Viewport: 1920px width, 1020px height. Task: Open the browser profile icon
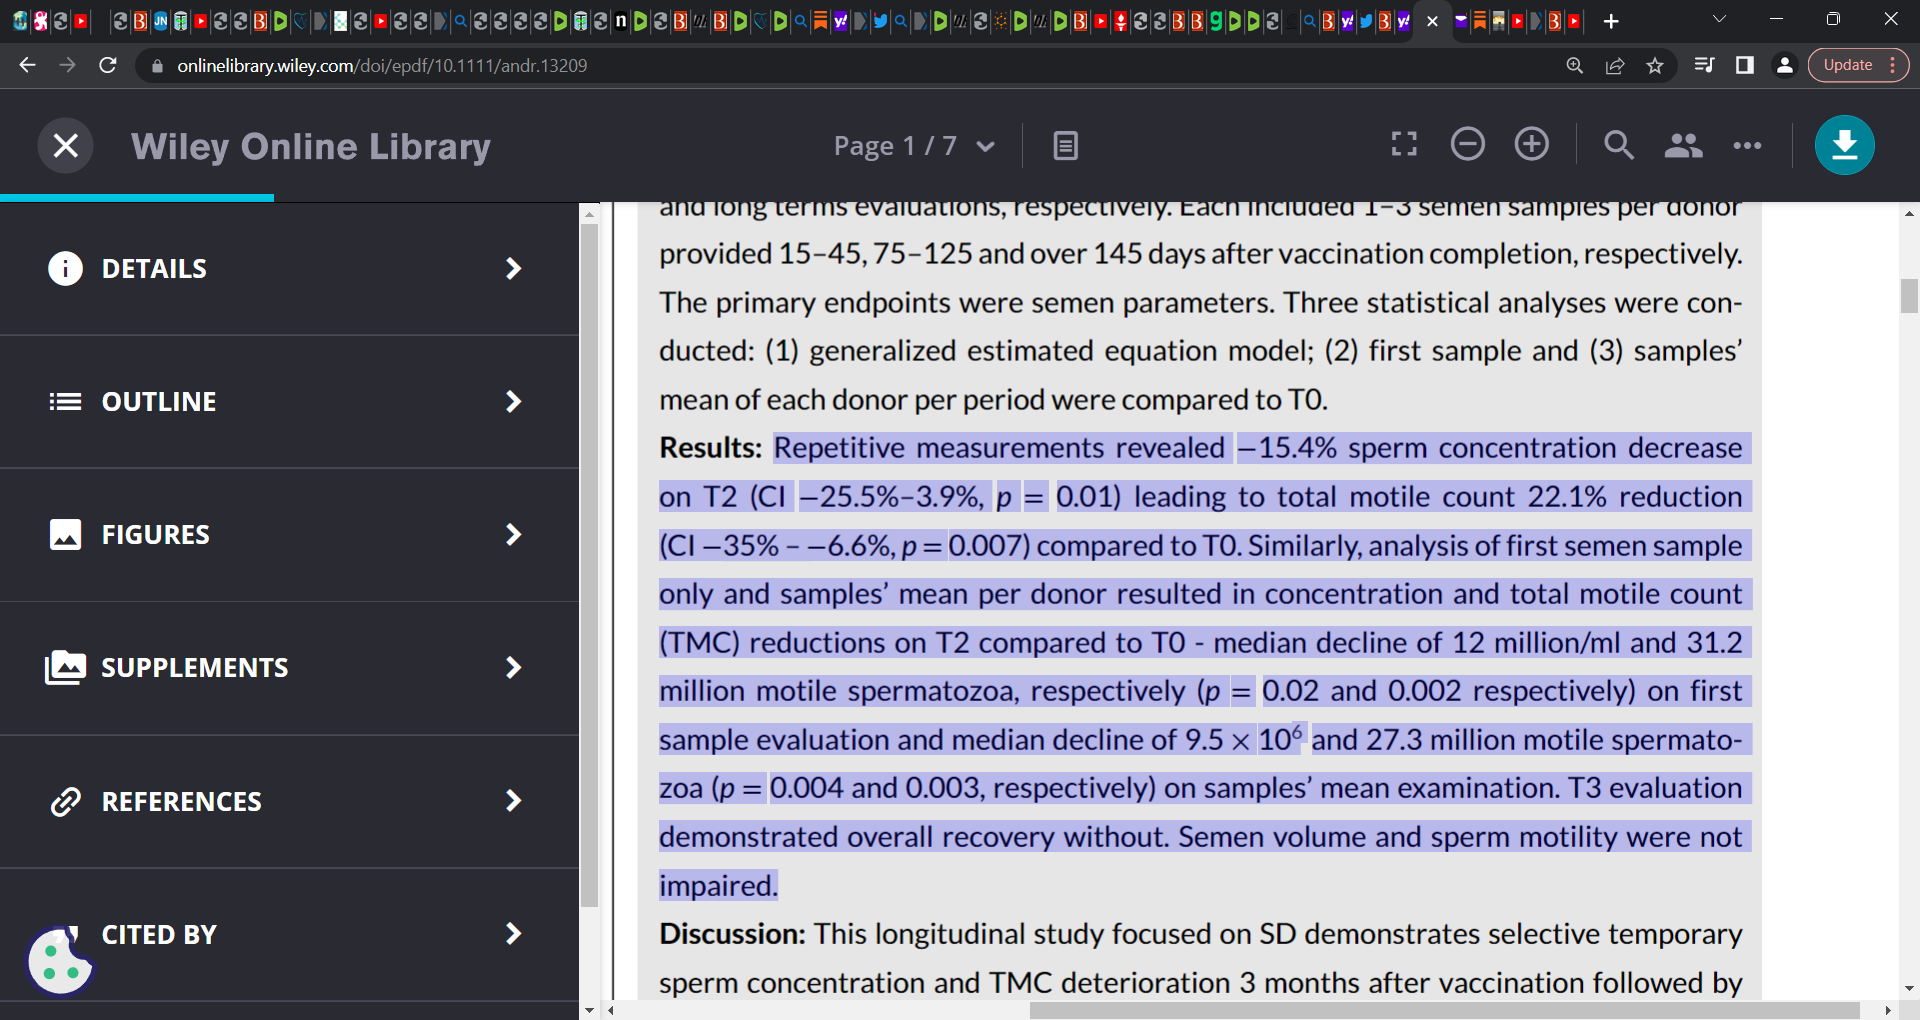pos(1784,66)
